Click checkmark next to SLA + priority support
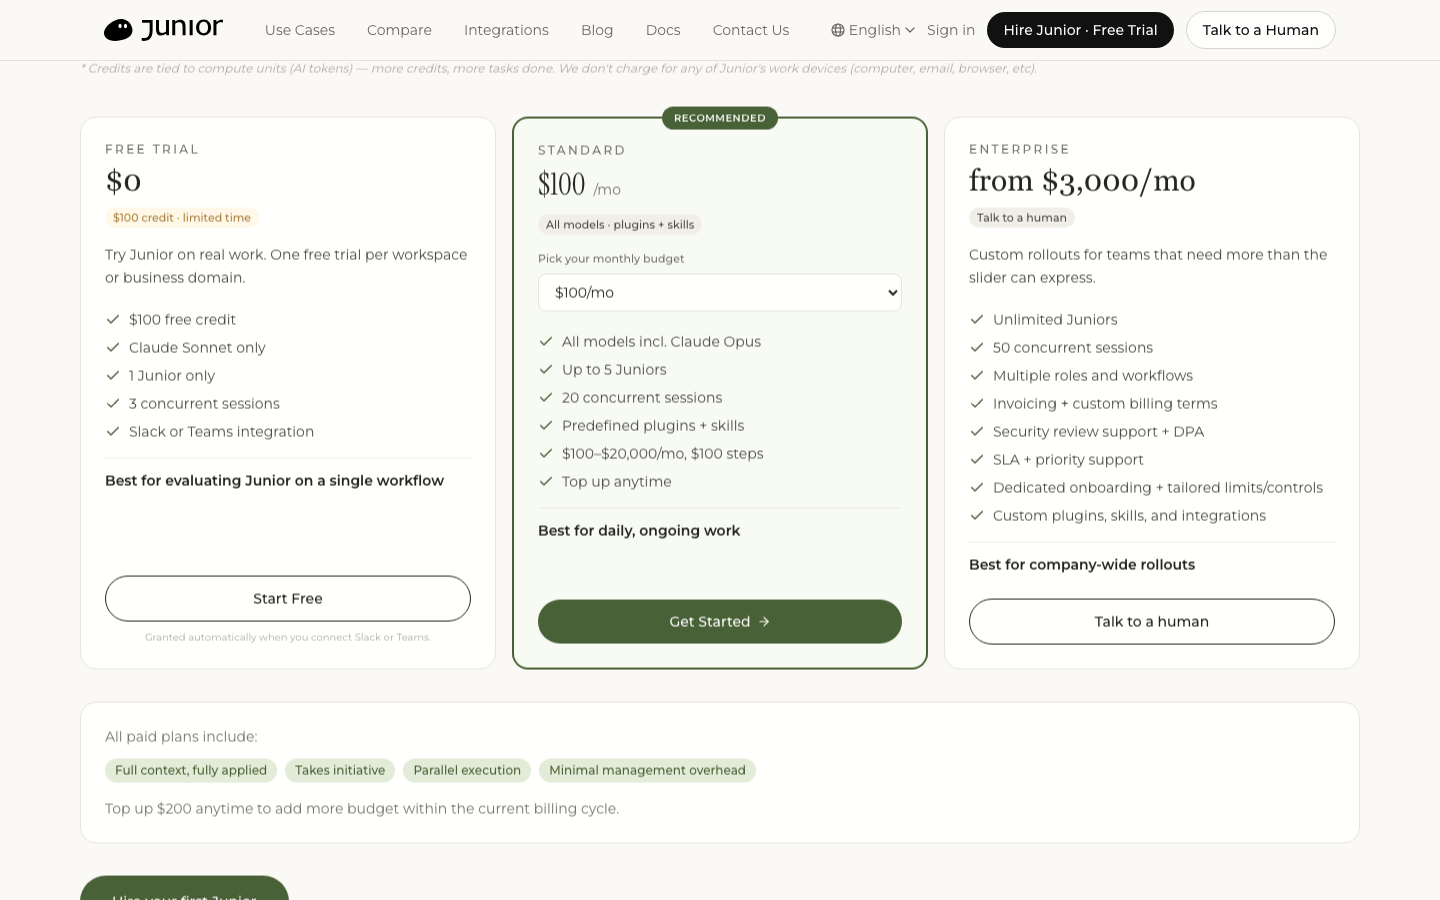The width and height of the screenshot is (1440, 900). click(977, 460)
